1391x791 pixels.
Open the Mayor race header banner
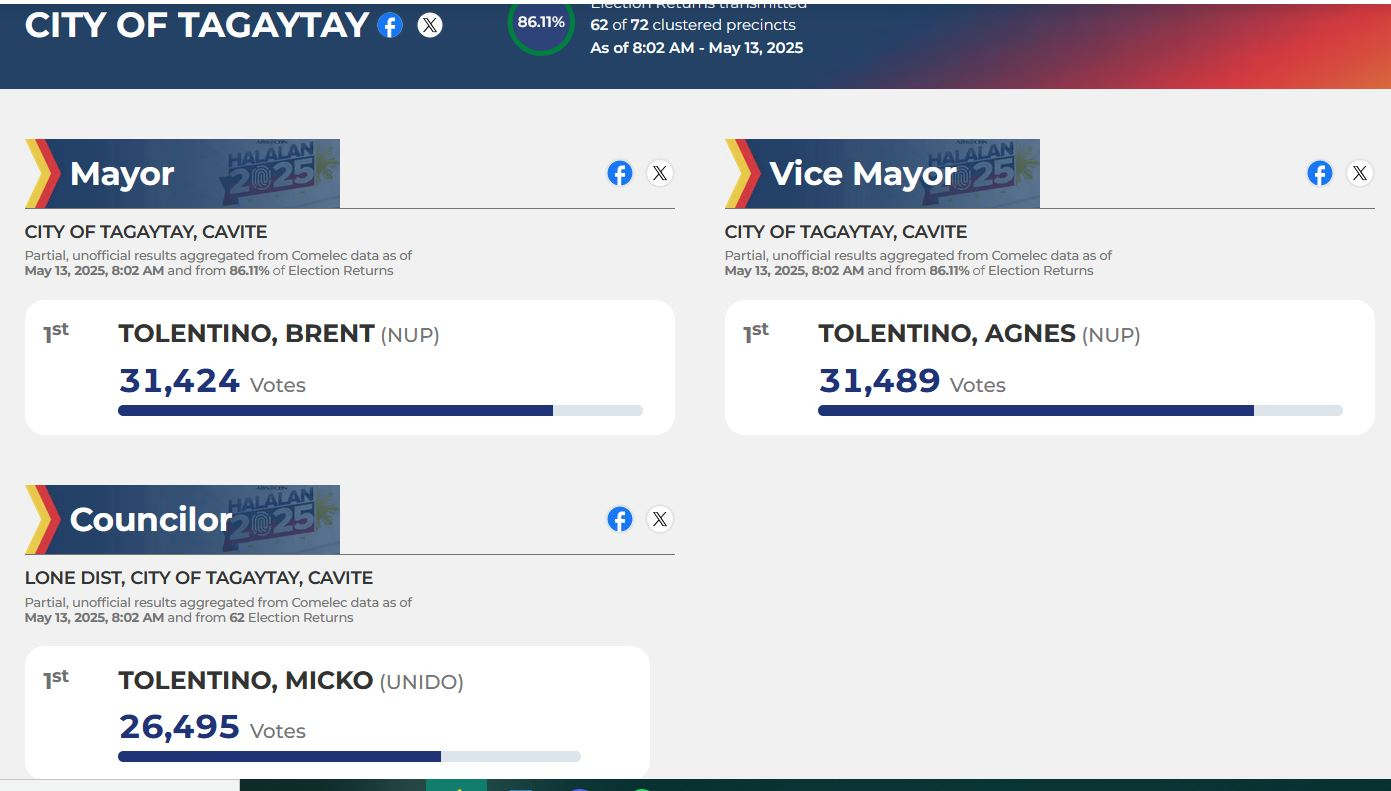183,174
